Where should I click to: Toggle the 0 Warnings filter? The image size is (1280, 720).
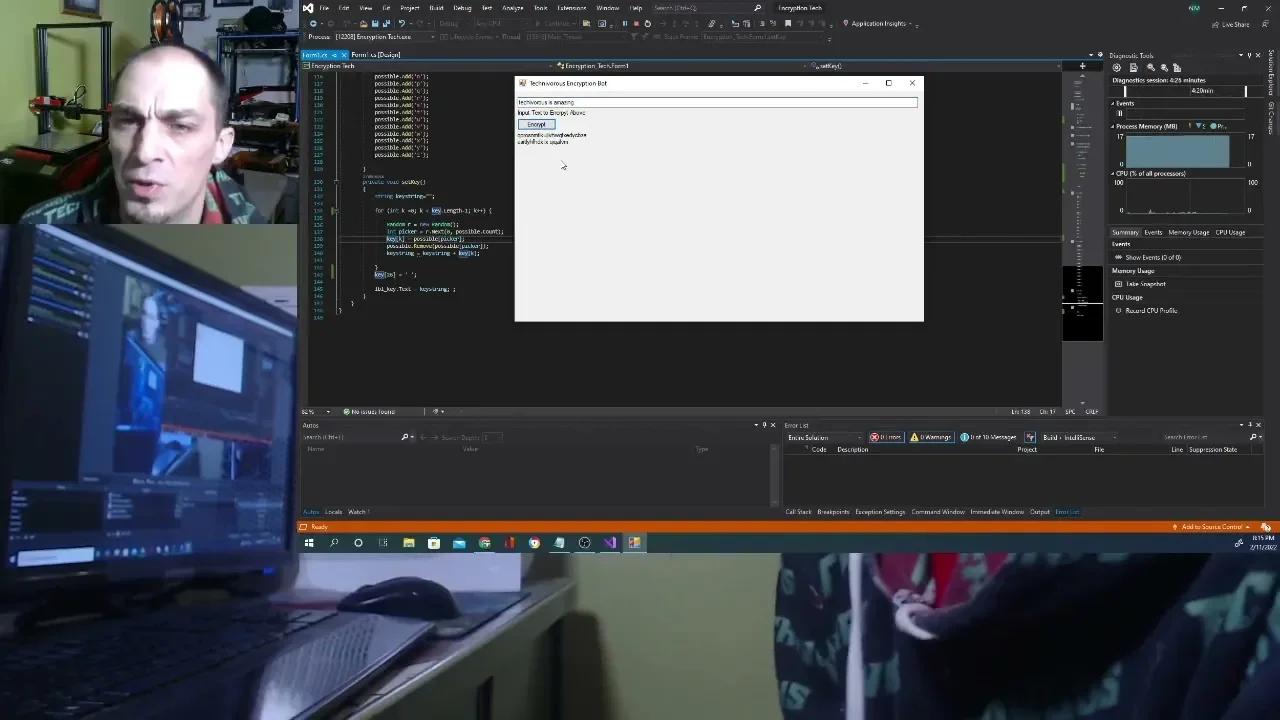(x=931, y=437)
